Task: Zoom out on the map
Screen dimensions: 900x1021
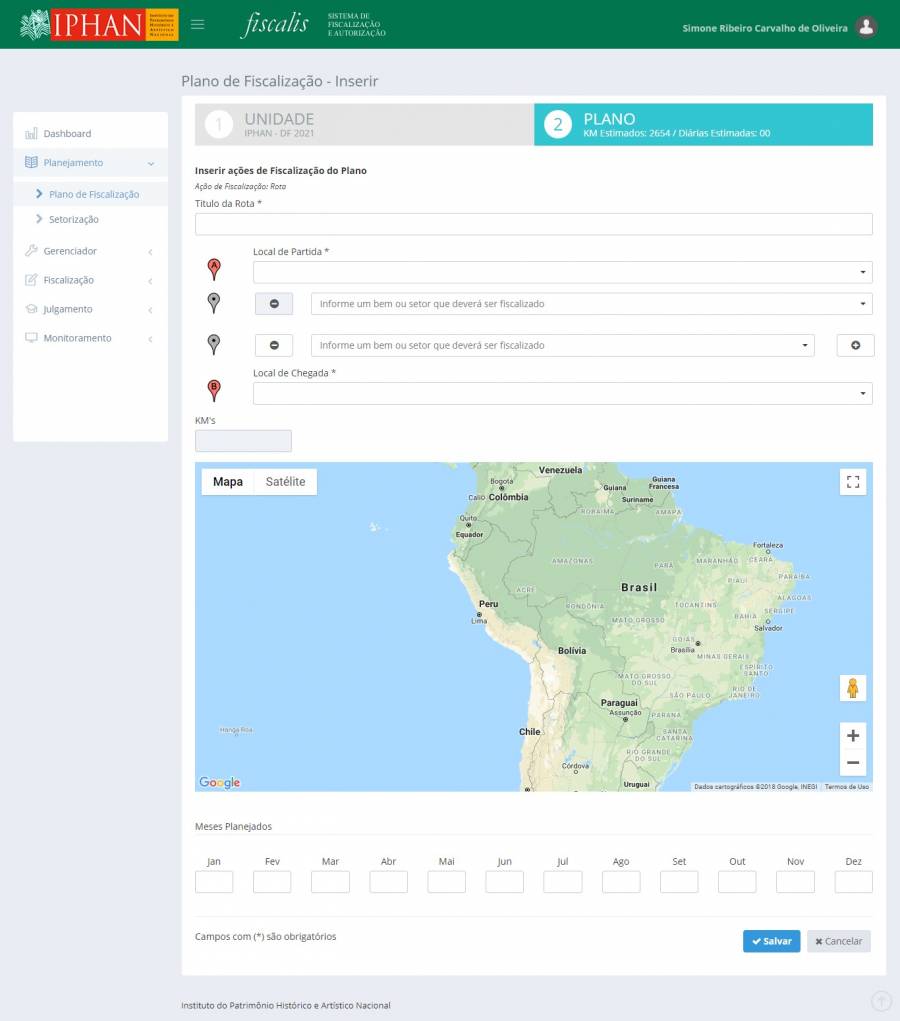Action: pos(853,763)
